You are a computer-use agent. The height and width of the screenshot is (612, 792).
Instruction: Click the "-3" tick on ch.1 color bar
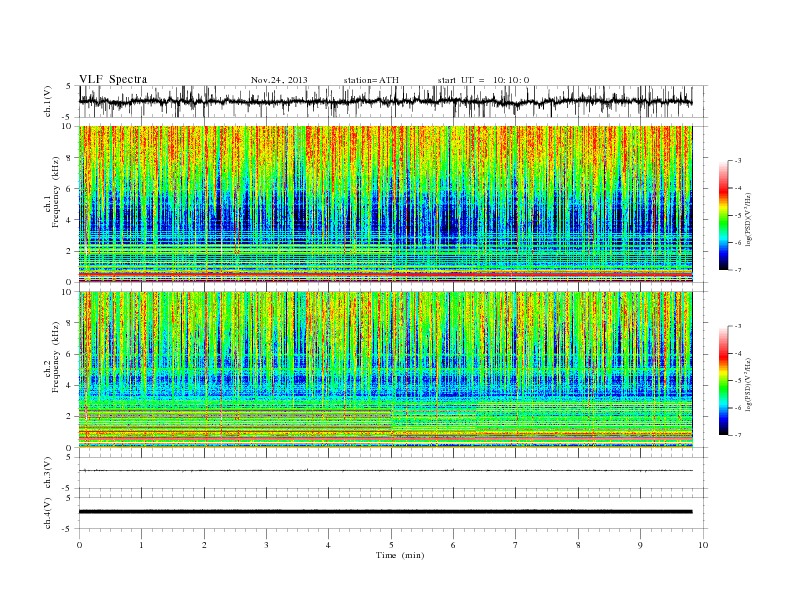[x=738, y=161]
